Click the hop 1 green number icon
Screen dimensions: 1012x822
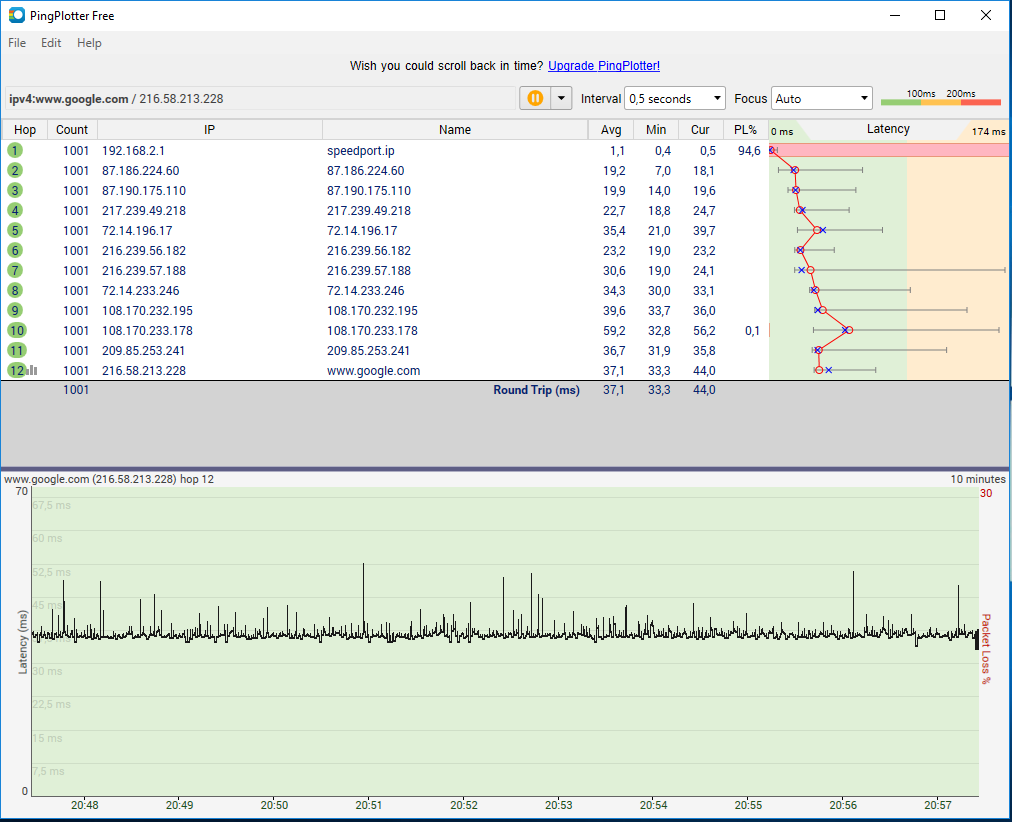pyautogui.click(x=15, y=150)
